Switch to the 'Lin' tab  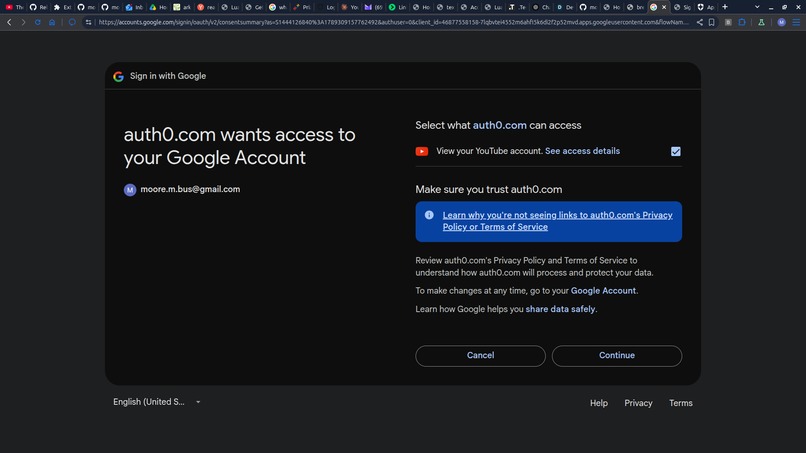coord(397,7)
